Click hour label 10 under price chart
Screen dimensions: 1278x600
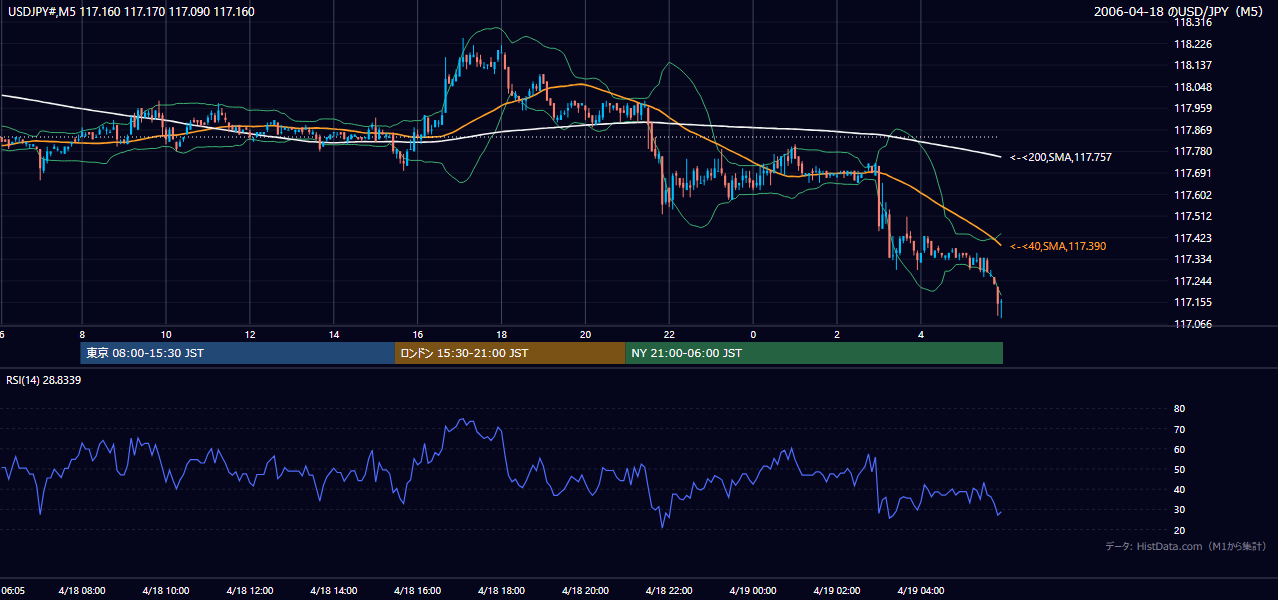[x=166, y=334]
